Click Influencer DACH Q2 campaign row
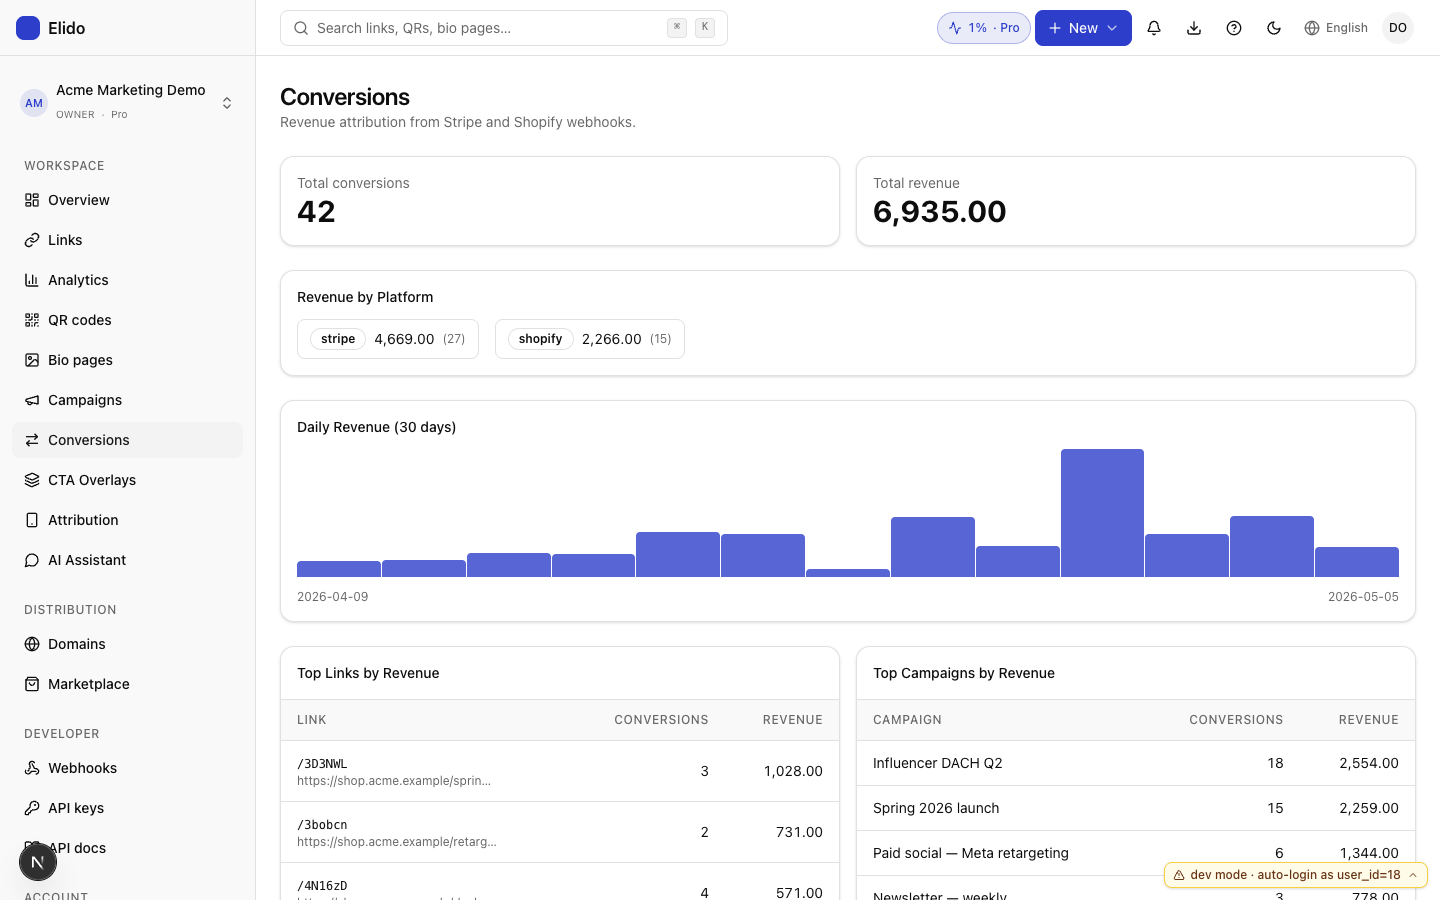Image resolution: width=1440 pixels, height=900 pixels. [x=1136, y=763]
